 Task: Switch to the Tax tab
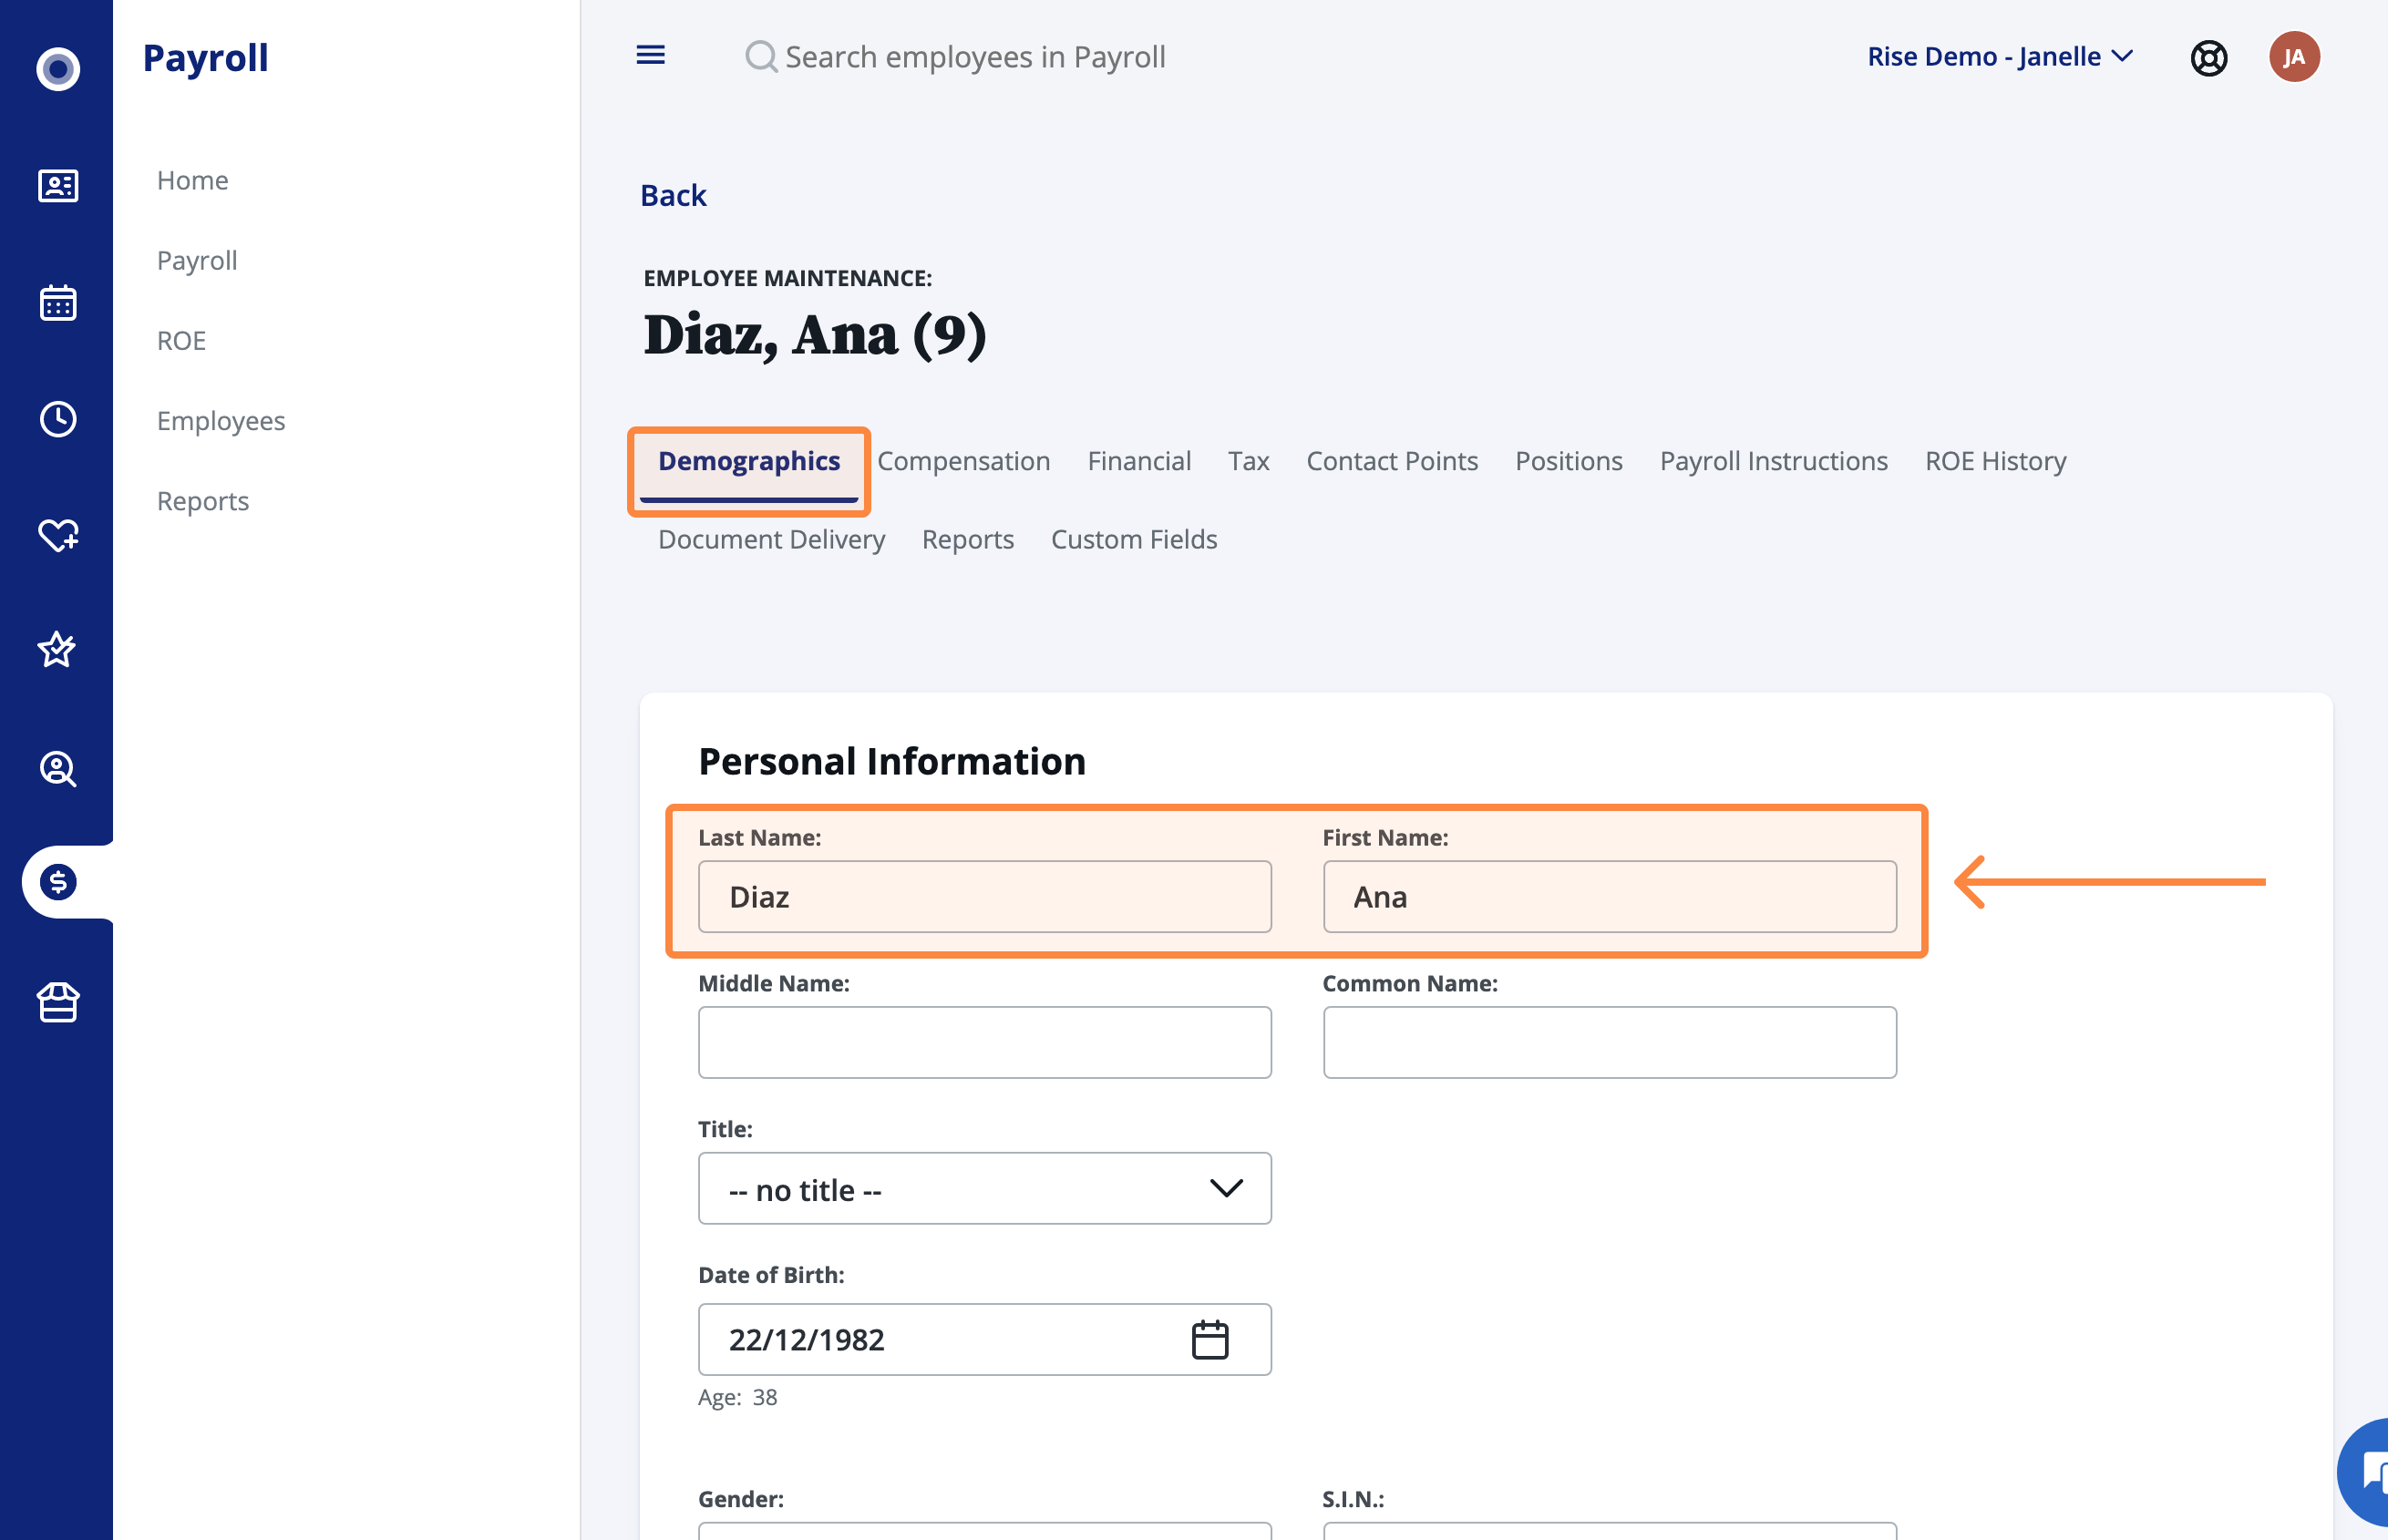[x=1248, y=461]
